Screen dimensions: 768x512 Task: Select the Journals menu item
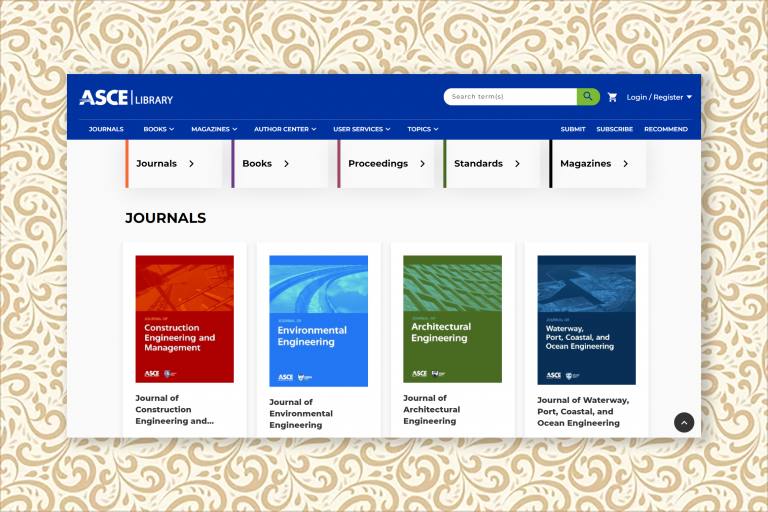(106, 129)
